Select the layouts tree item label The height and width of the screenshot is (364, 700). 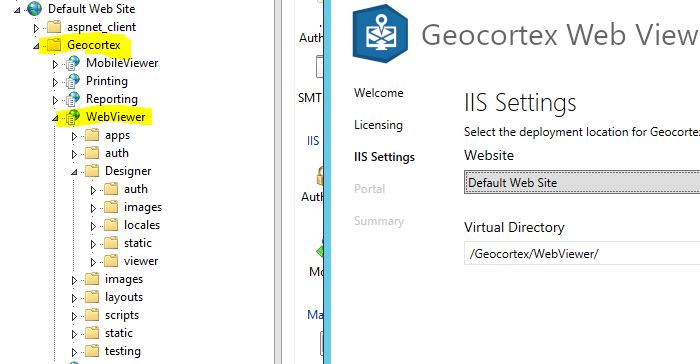click(124, 297)
